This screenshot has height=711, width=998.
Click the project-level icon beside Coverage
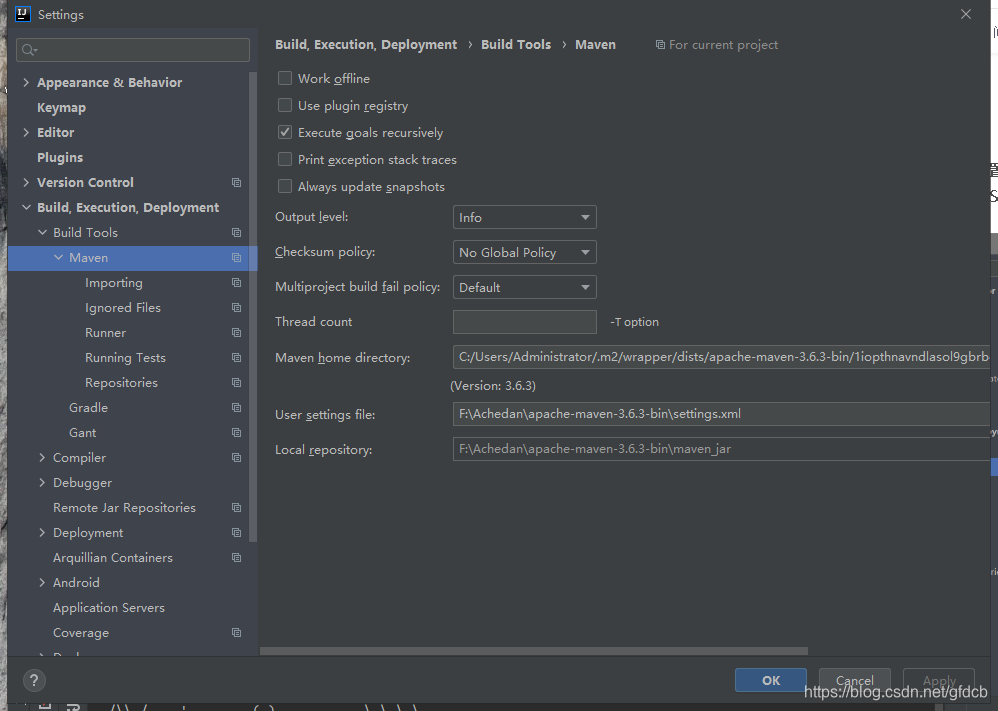coord(237,633)
